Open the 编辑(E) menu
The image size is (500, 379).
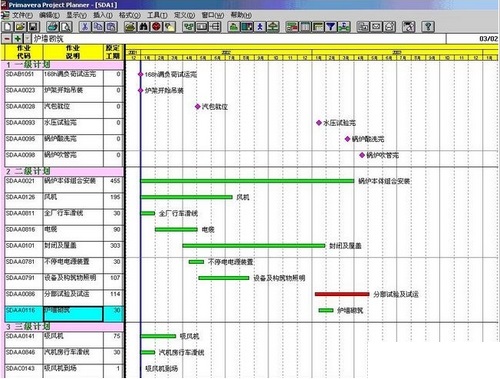click(49, 15)
